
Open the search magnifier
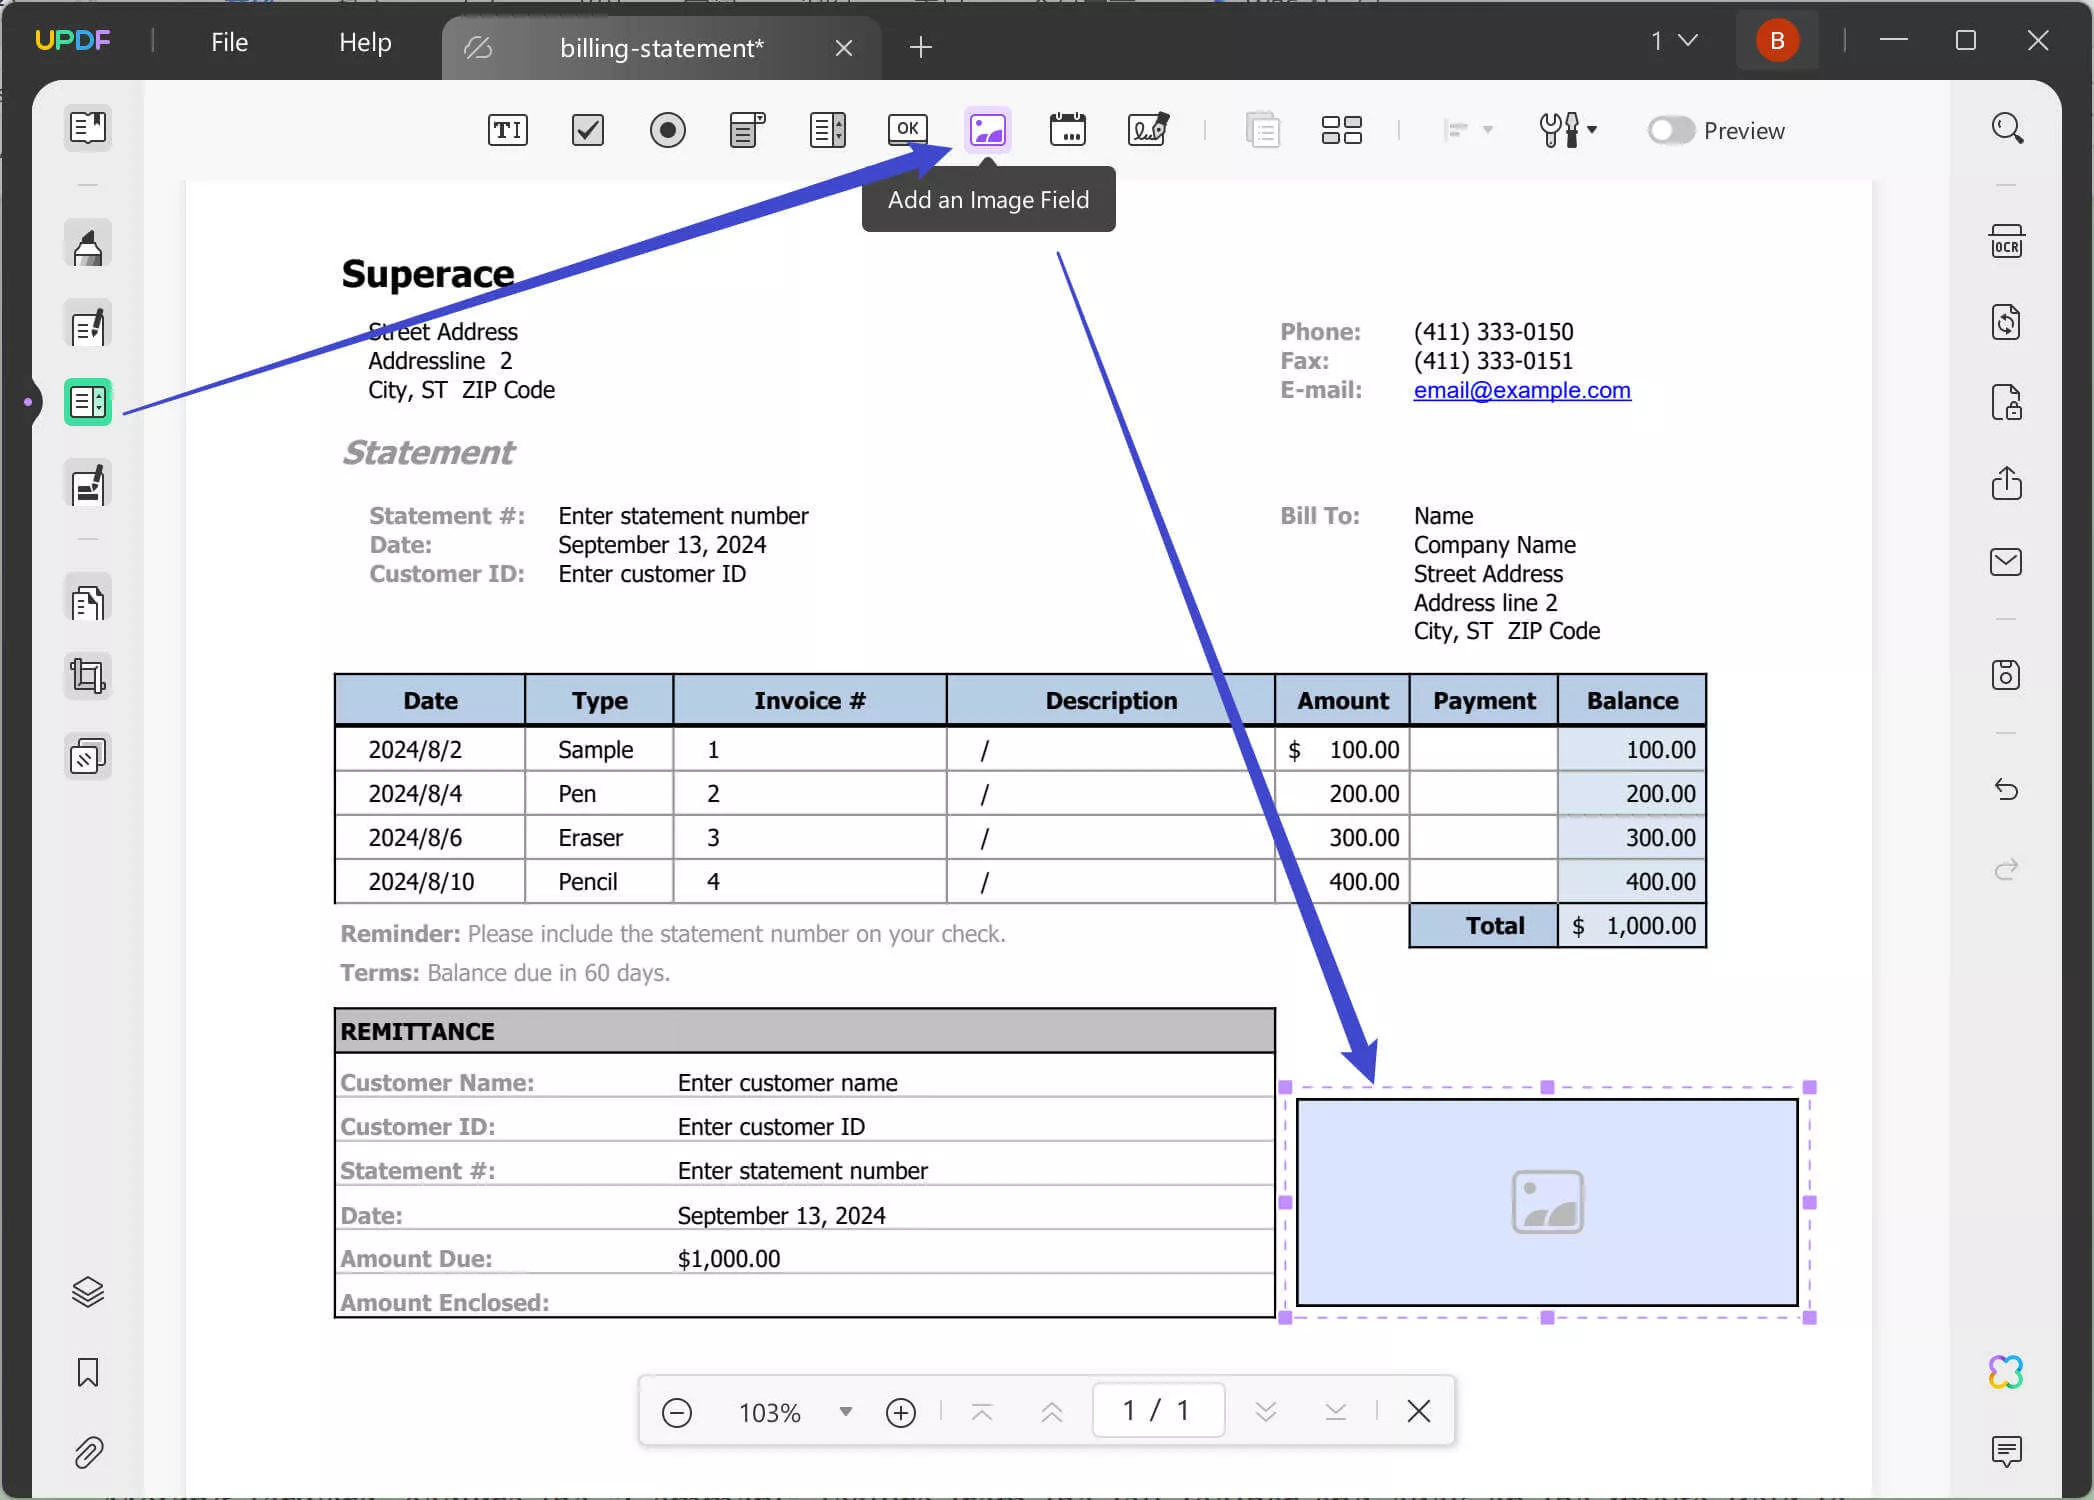click(x=2007, y=128)
